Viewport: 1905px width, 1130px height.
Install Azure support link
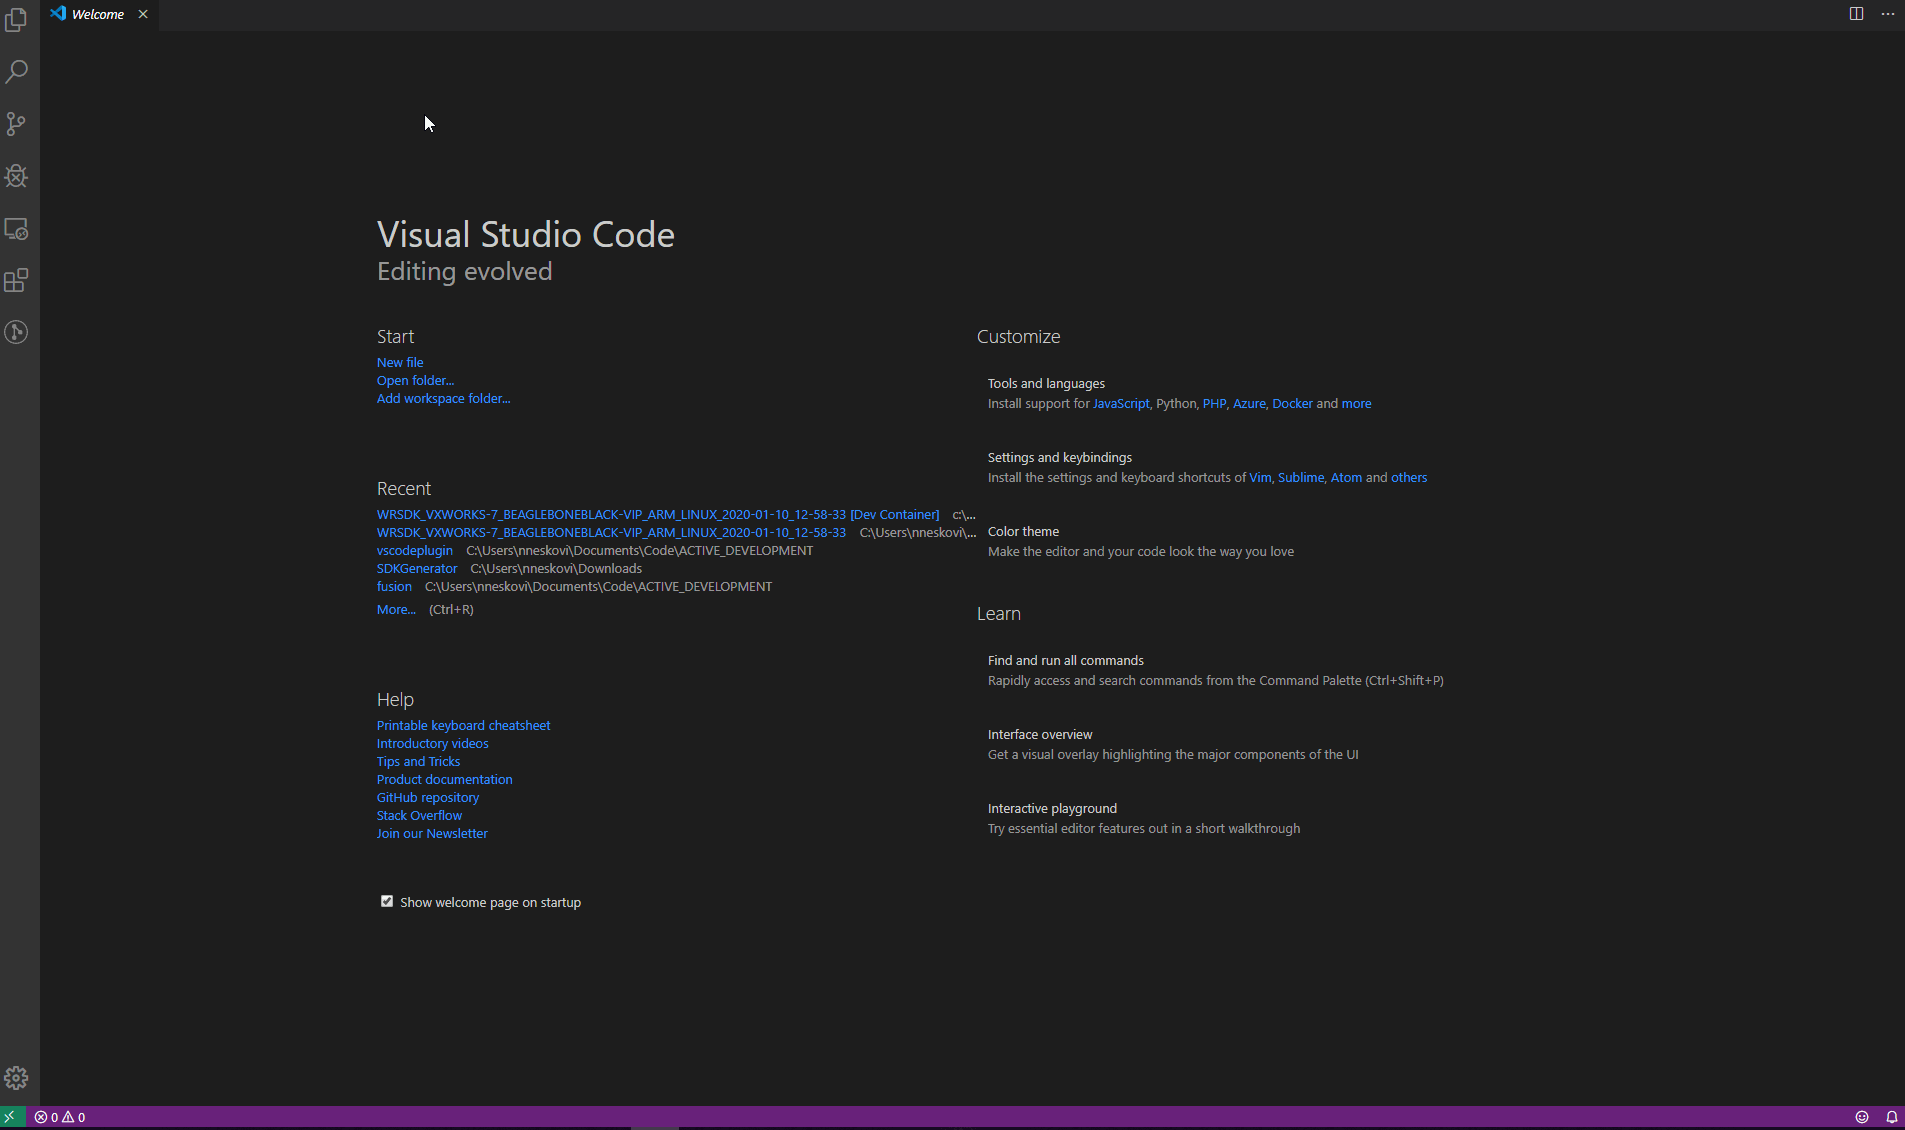tap(1249, 403)
